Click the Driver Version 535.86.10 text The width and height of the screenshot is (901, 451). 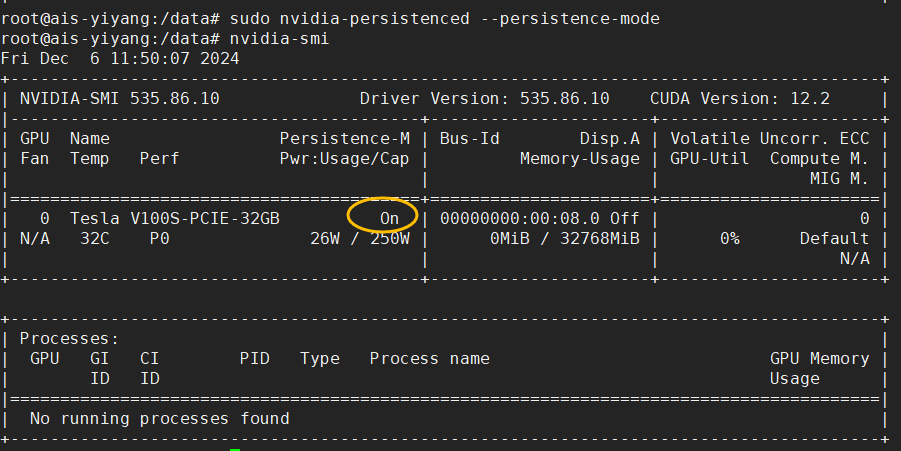(484, 99)
